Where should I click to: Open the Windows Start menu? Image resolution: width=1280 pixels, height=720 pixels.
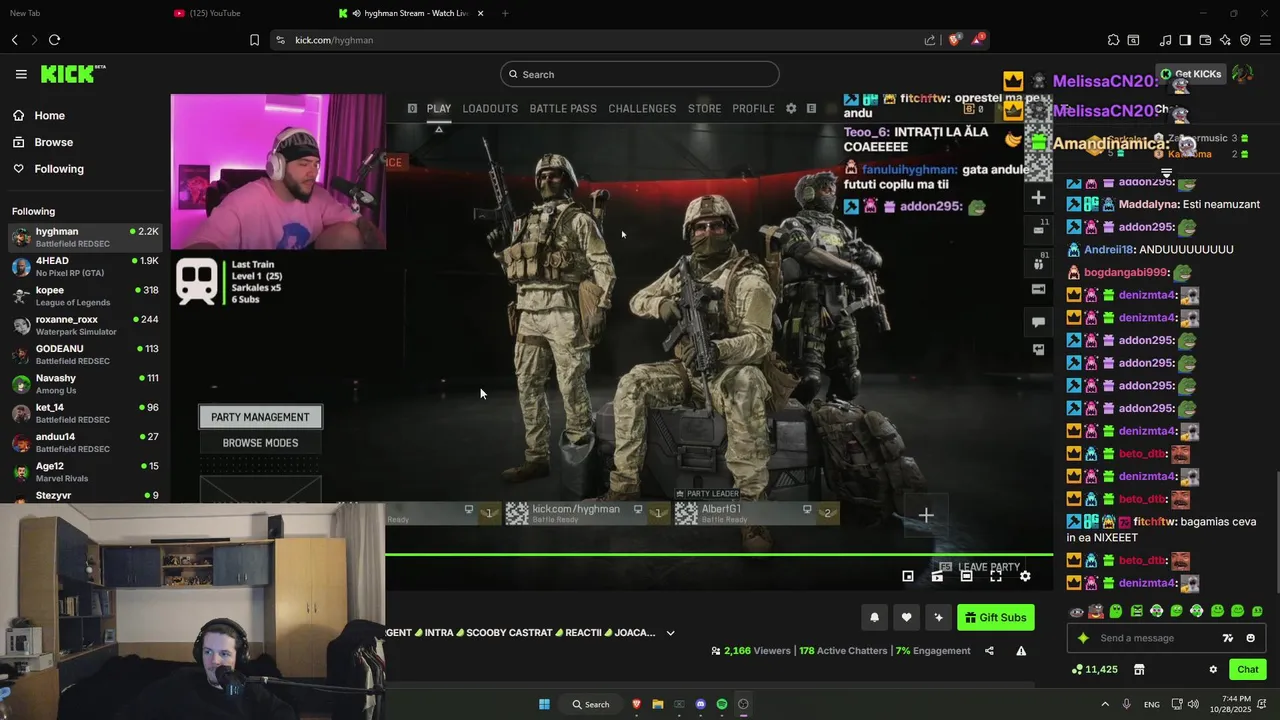click(x=544, y=704)
